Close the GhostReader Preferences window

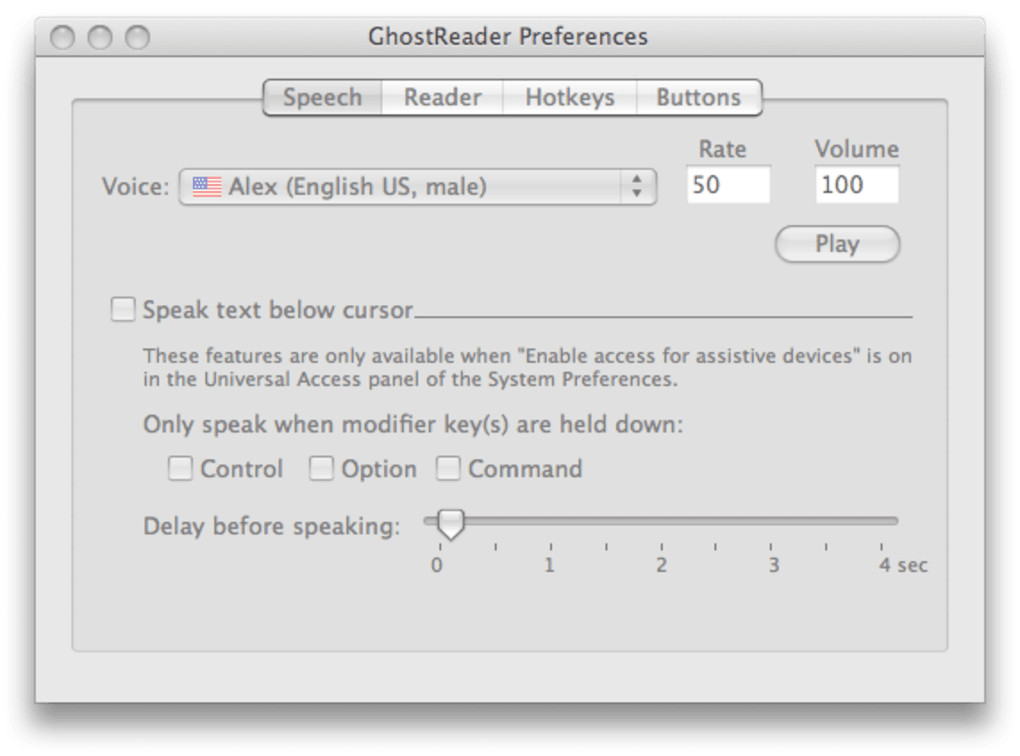[x=63, y=38]
